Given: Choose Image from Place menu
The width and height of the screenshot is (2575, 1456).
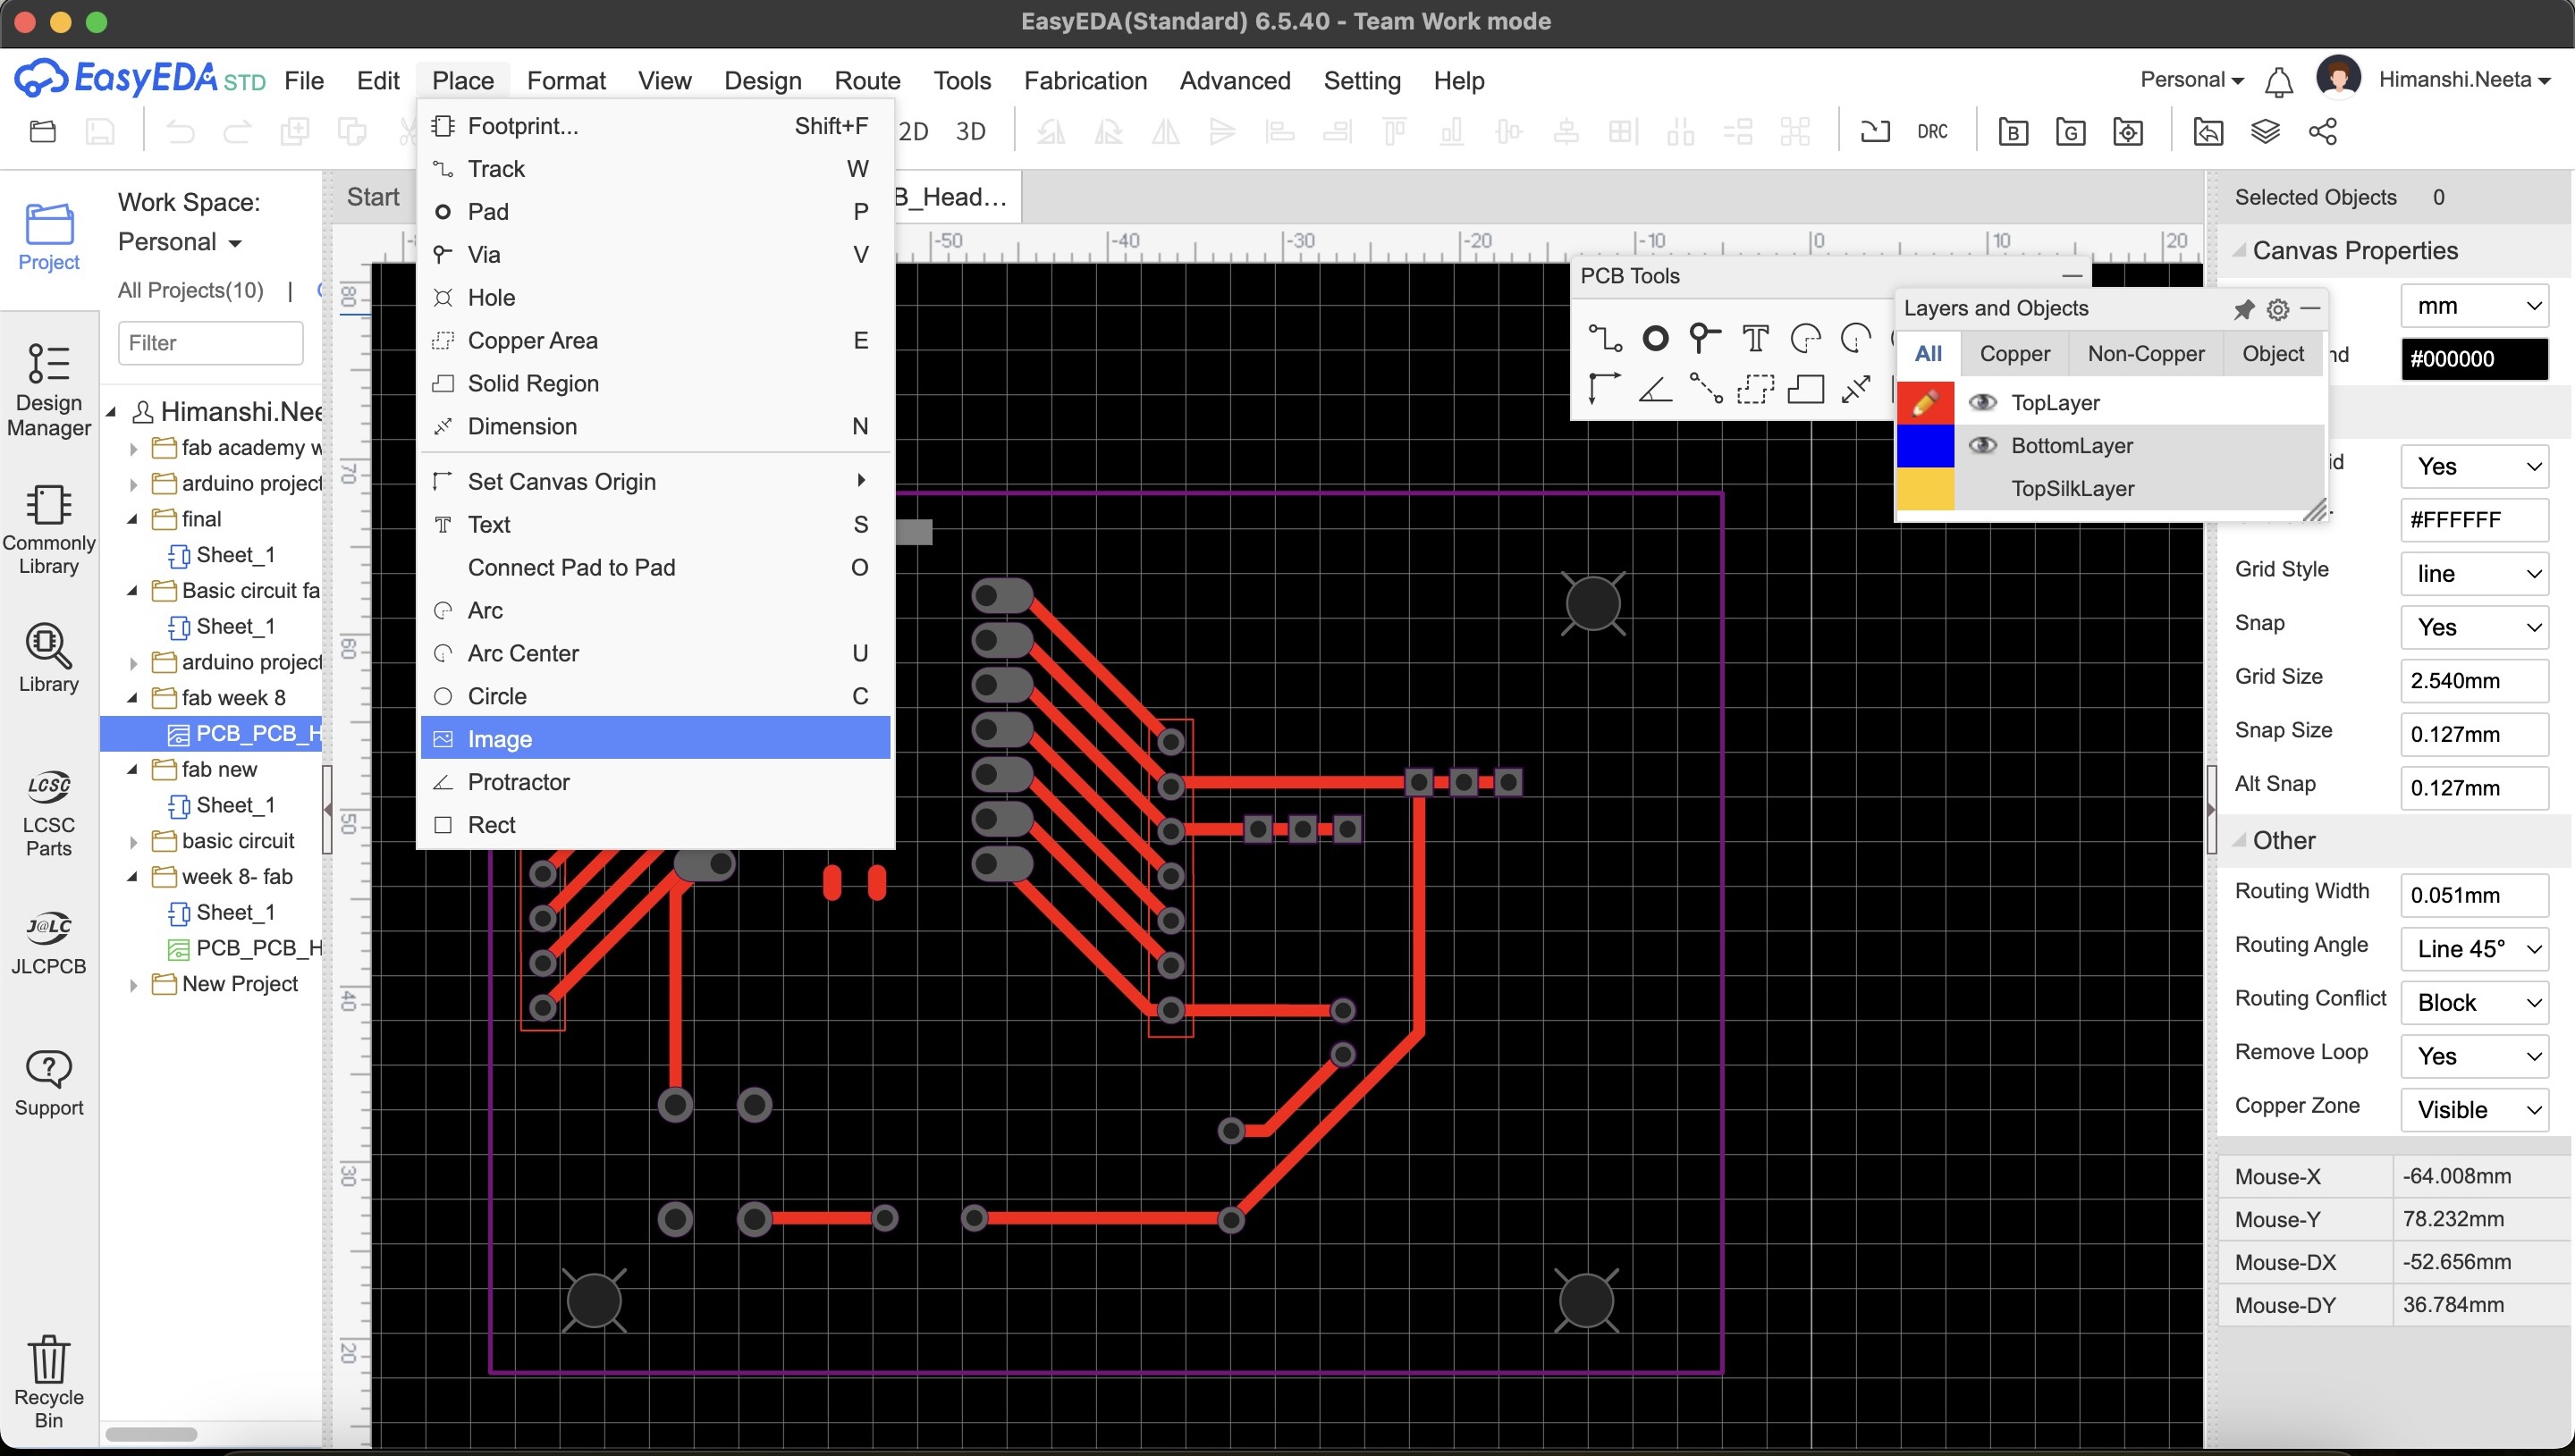Looking at the screenshot, I should [x=655, y=738].
